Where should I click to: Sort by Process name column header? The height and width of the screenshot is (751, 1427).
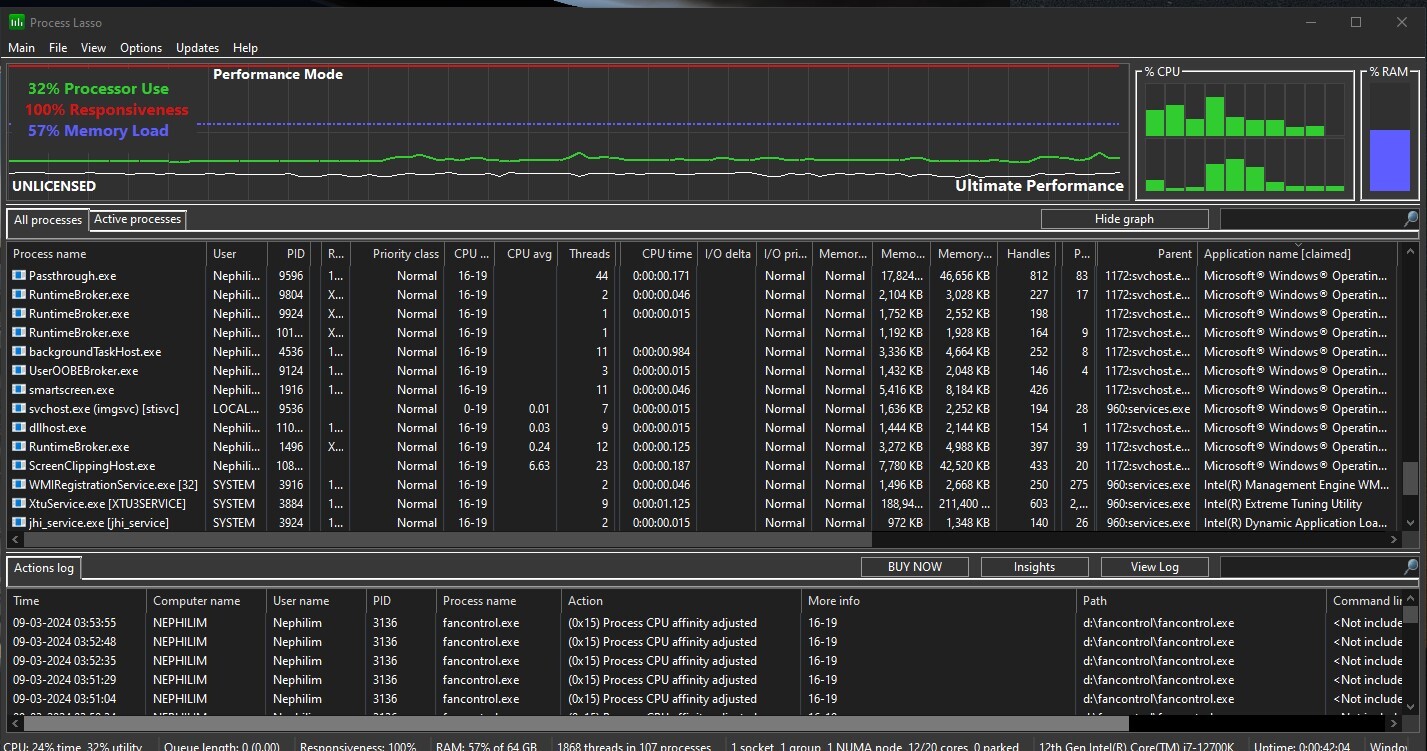107,254
